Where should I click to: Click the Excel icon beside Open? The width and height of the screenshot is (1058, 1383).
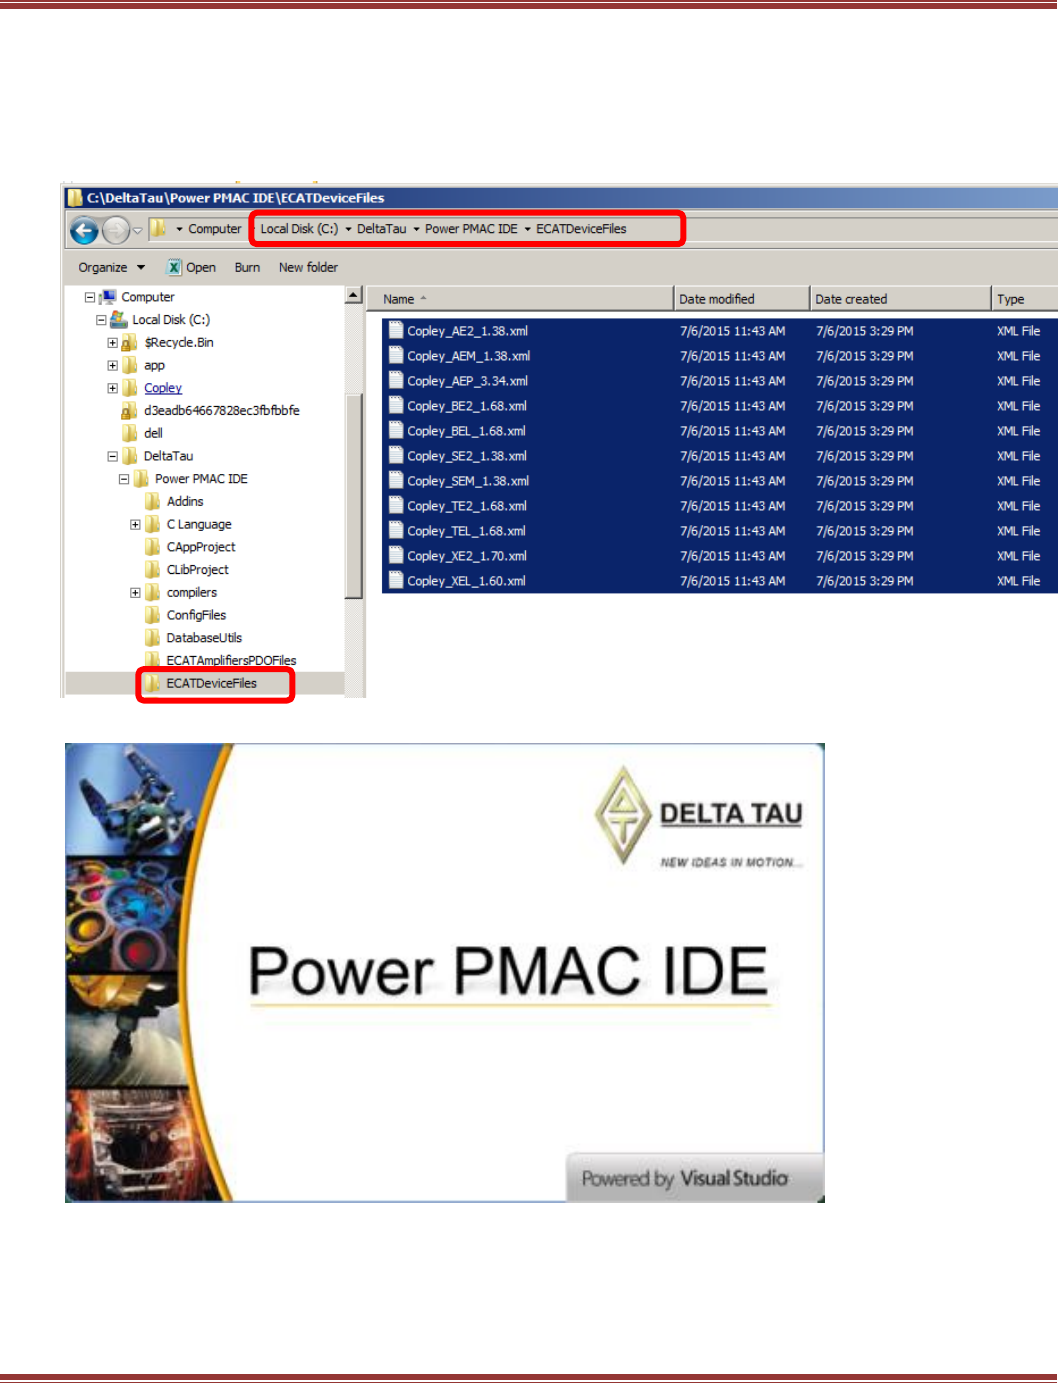174,267
